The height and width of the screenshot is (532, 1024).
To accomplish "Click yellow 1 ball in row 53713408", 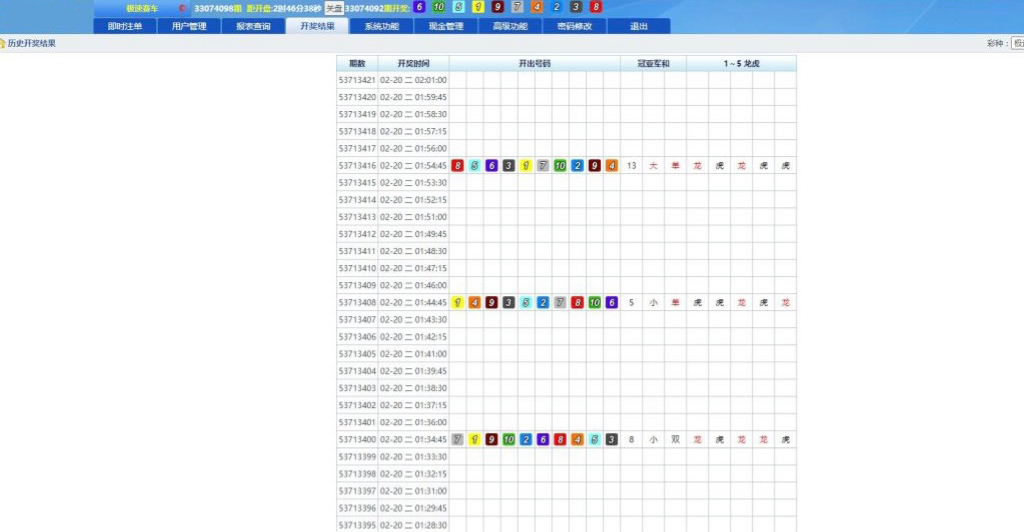I will (458, 302).
